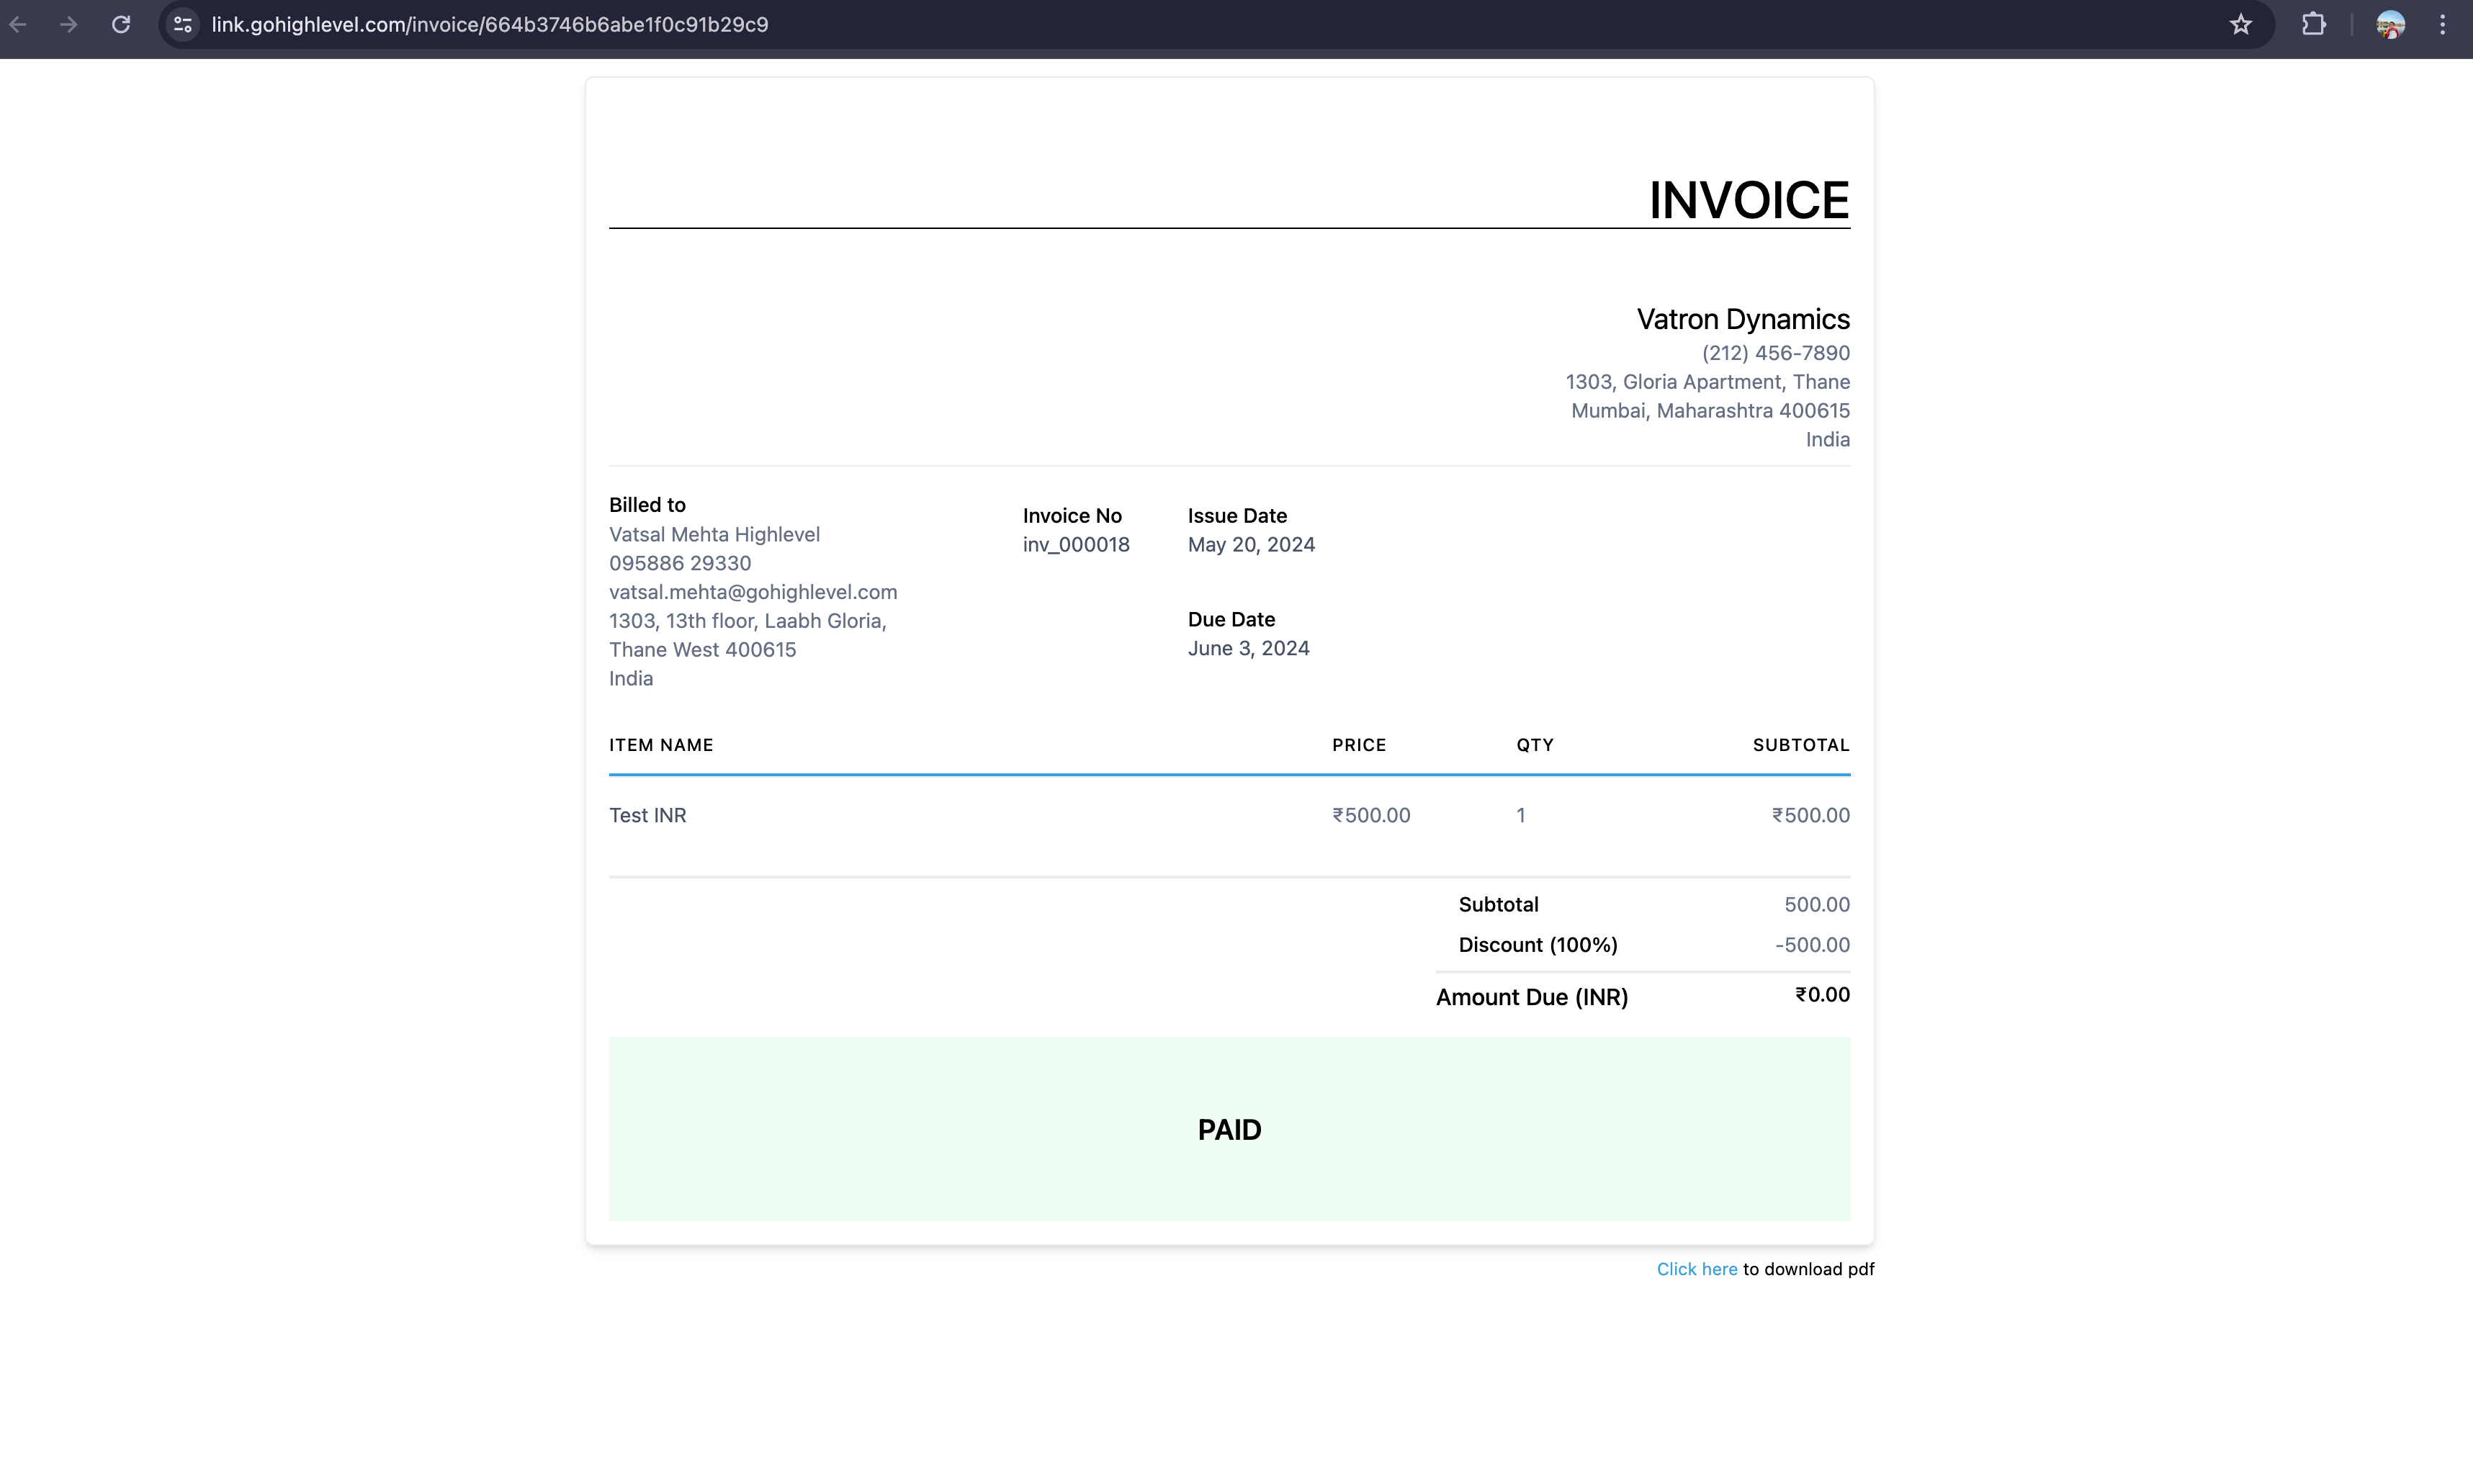This screenshot has height=1484, width=2473.
Task: Click 'Thane West 400615' line
Action: pos(702,650)
